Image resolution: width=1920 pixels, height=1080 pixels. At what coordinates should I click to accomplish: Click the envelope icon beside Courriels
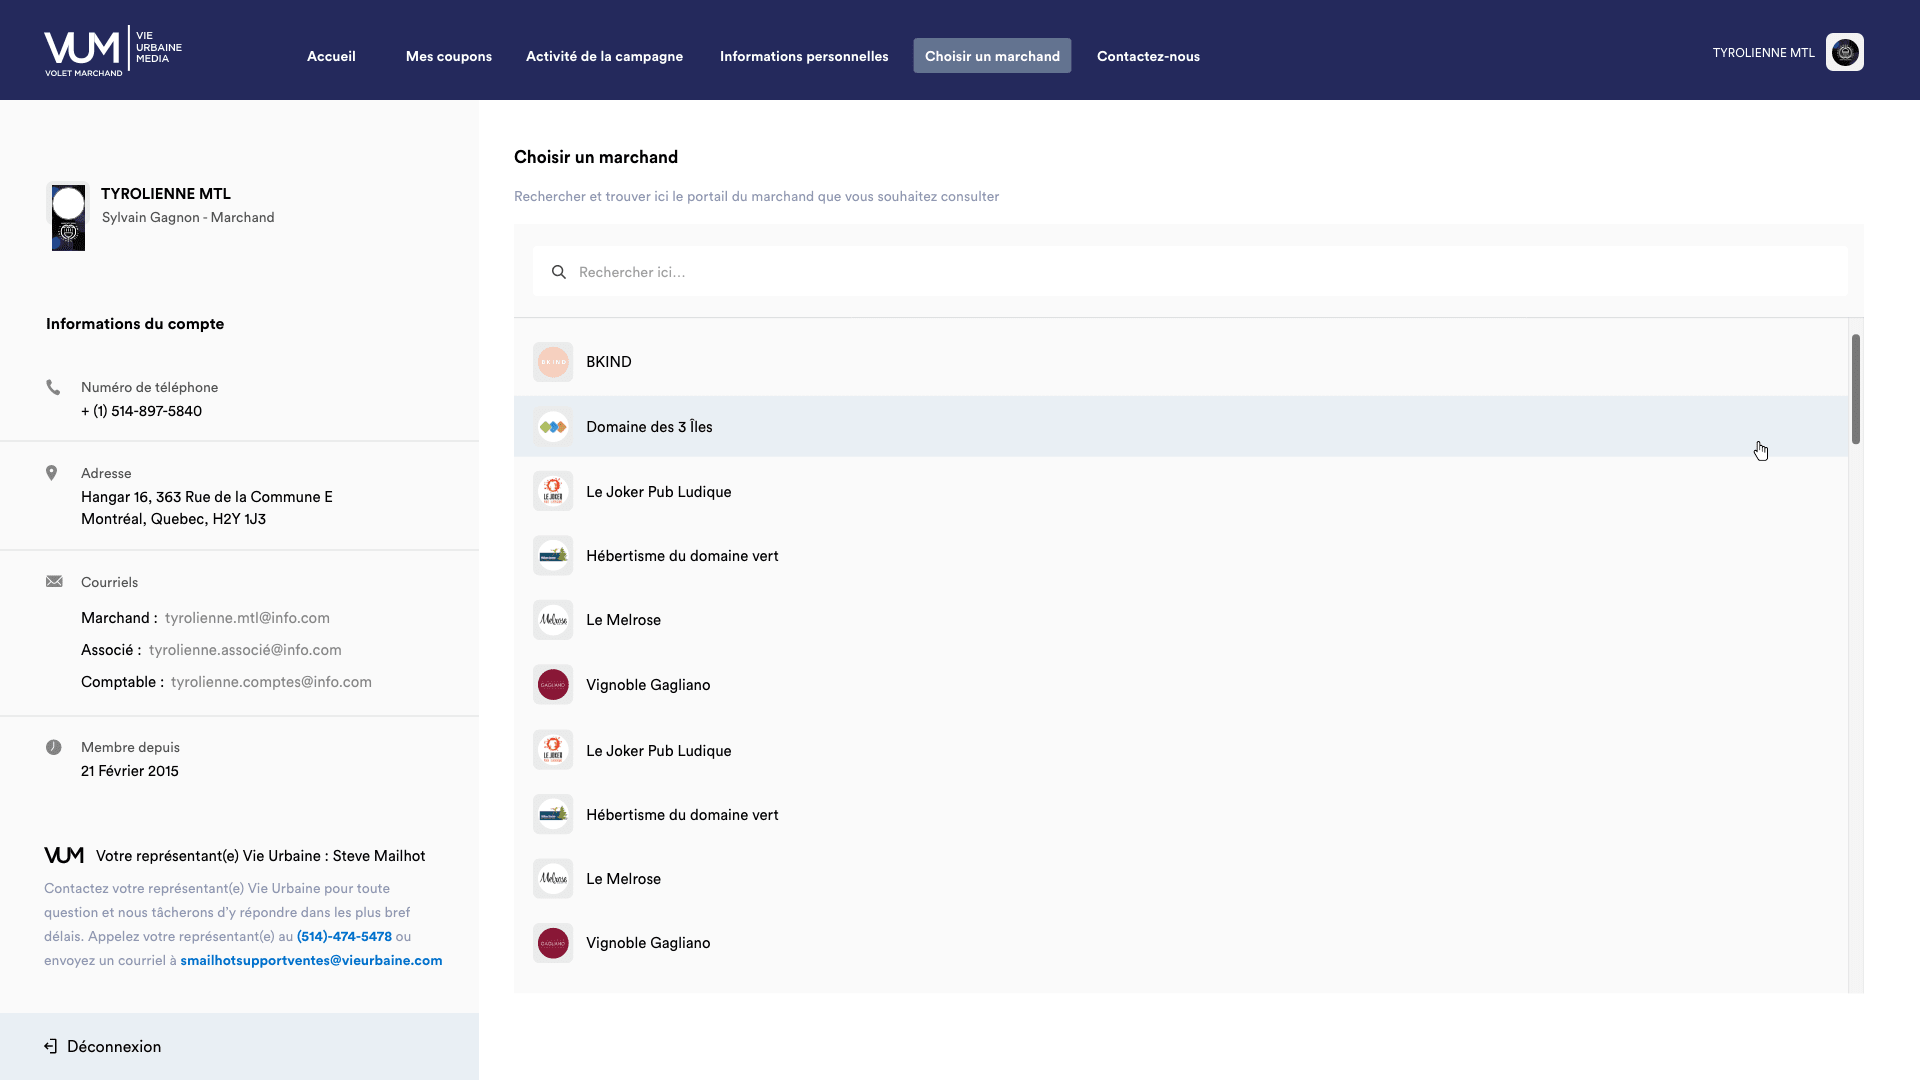tap(54, 582)
